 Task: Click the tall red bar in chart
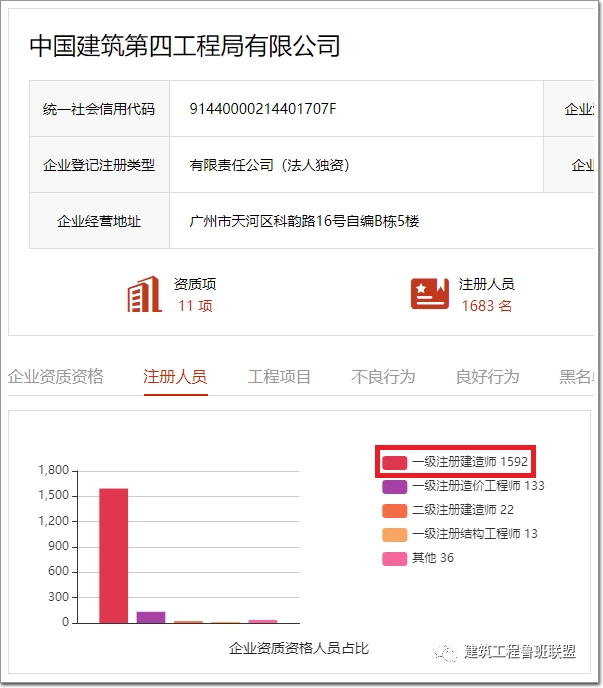click(x=114, y=555)
